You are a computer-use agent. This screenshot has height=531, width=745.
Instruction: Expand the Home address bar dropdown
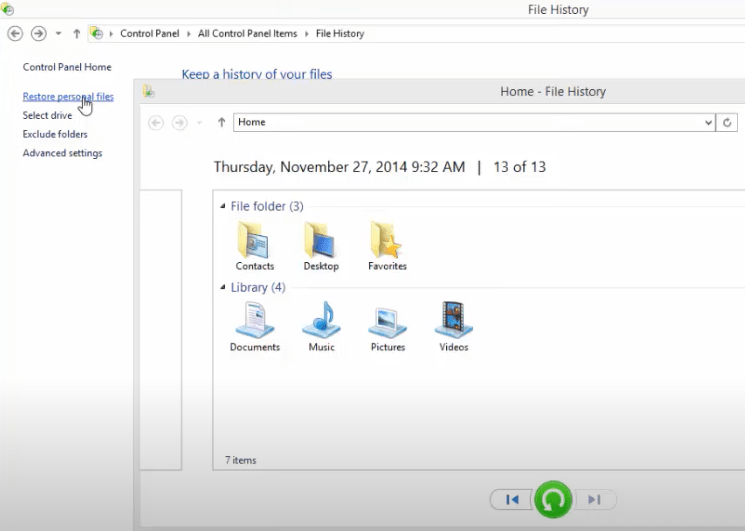click(708, 122)
